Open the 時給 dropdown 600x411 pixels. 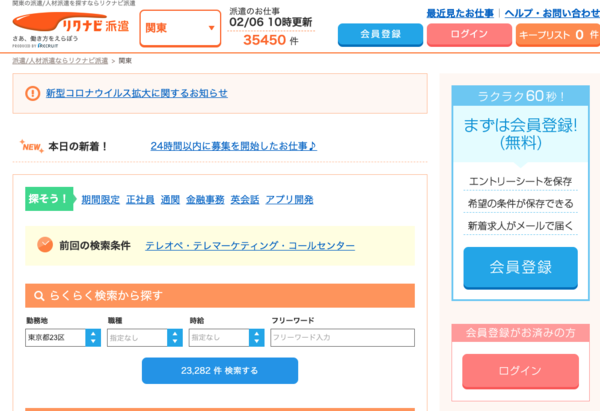(x=227, y=338)
